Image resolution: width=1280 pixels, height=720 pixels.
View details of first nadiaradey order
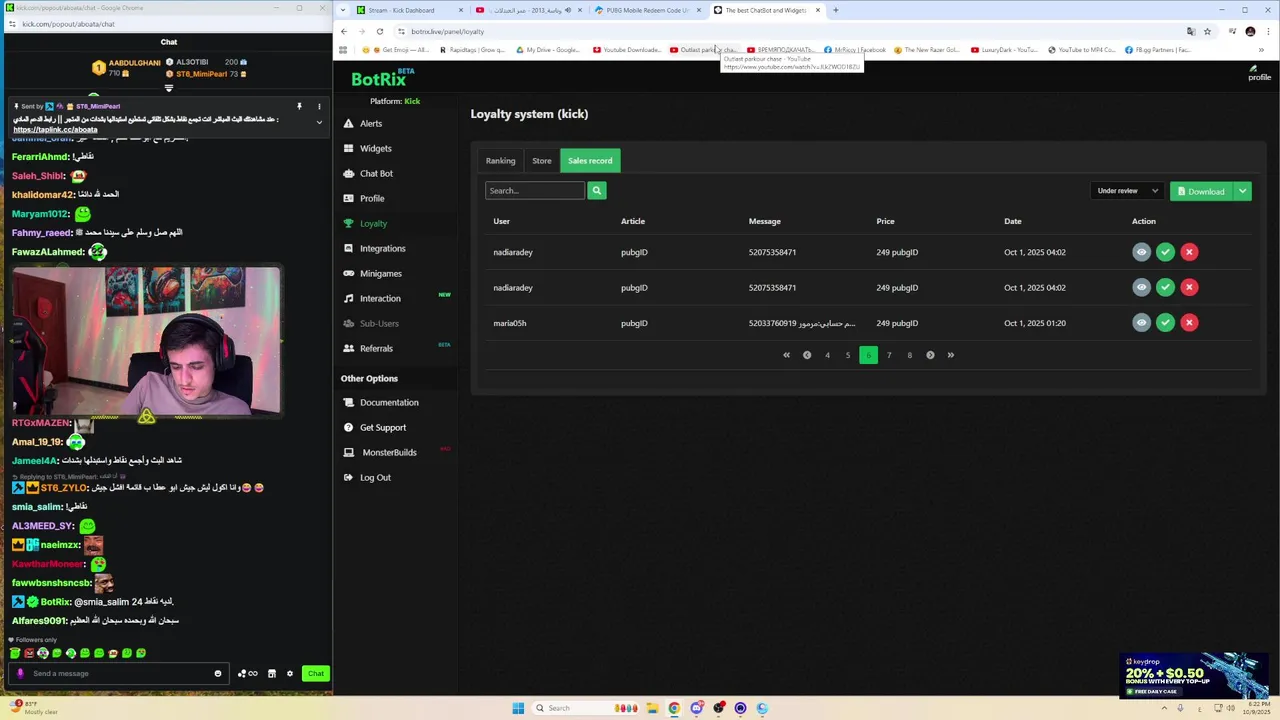(1141, 252)
